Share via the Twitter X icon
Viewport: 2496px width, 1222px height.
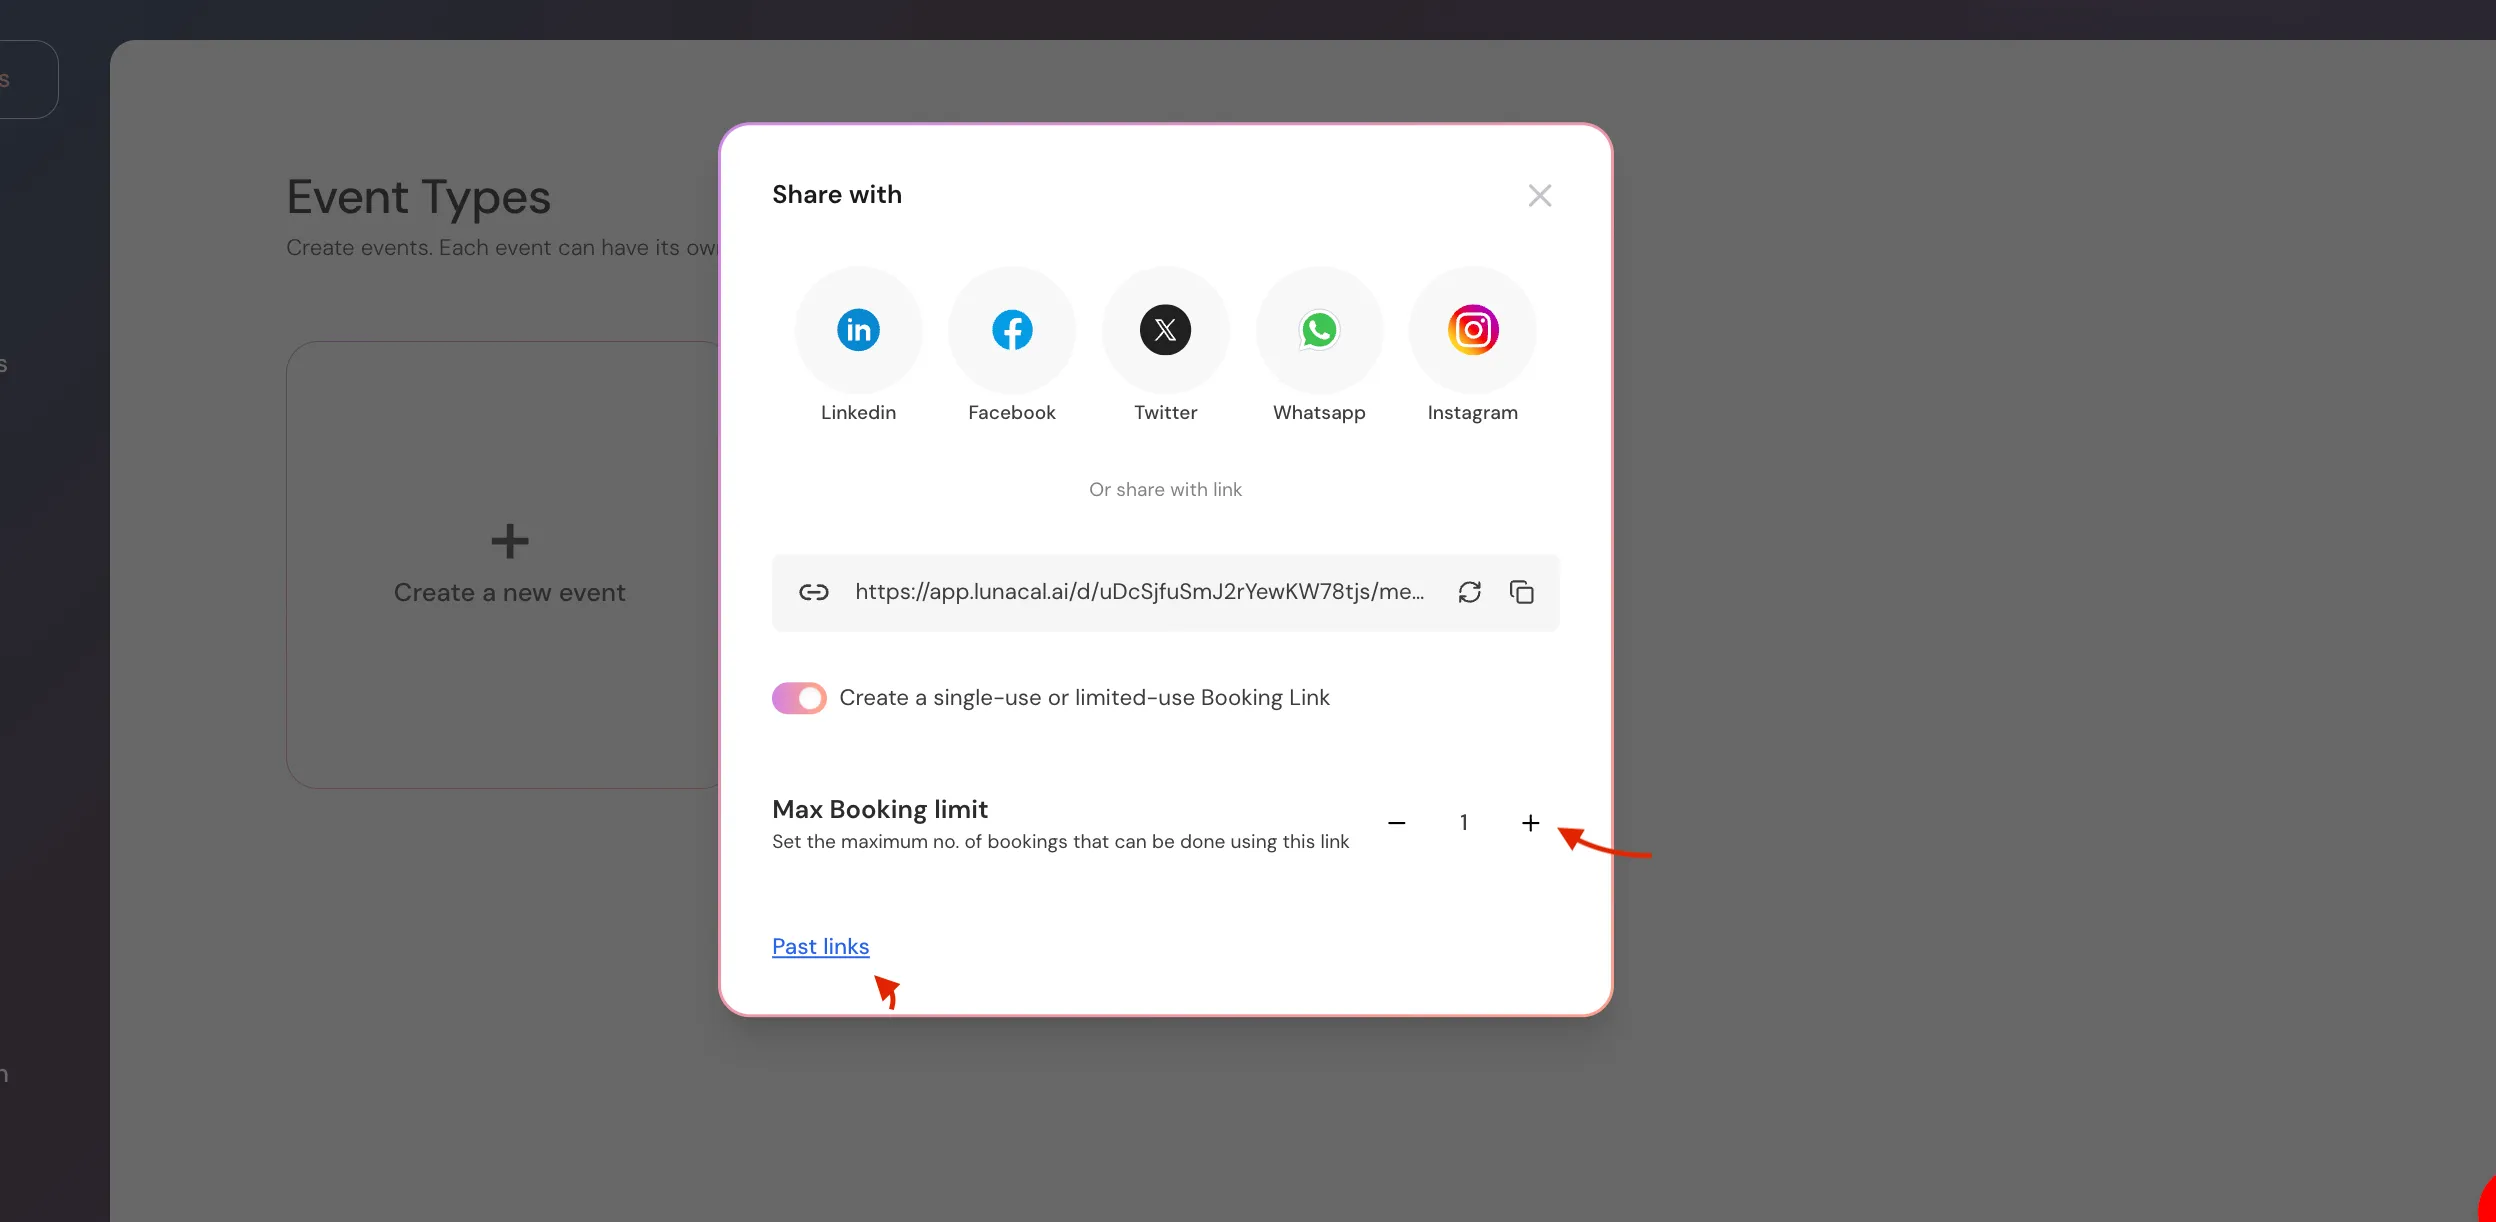click(1165, 330)
